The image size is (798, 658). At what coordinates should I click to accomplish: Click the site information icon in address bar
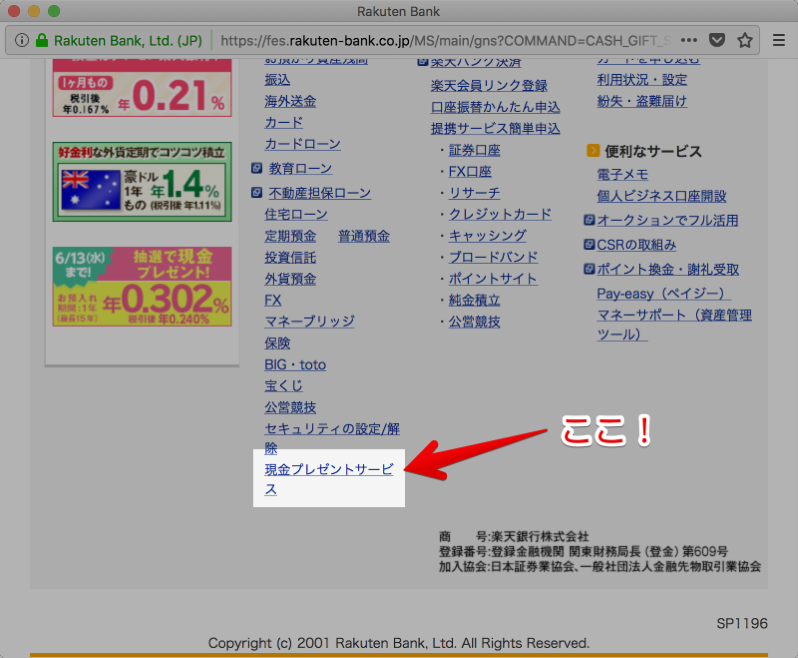[x=22, y=40]
